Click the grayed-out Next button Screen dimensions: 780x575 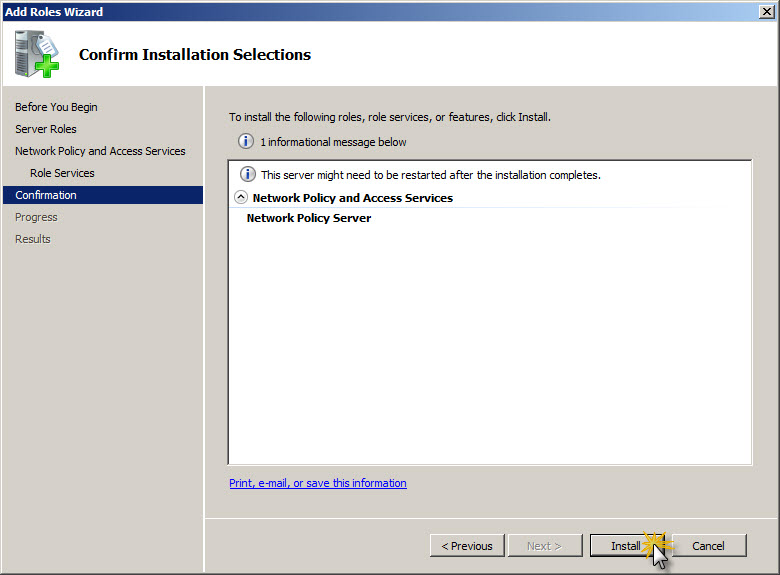click(544, 546)
